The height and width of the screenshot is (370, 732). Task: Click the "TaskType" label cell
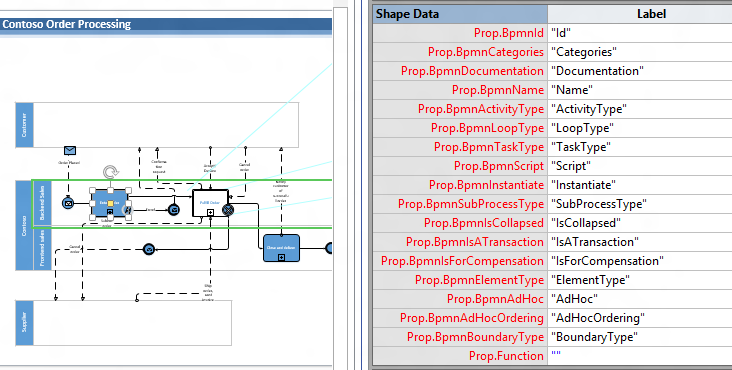click(640, 147)
